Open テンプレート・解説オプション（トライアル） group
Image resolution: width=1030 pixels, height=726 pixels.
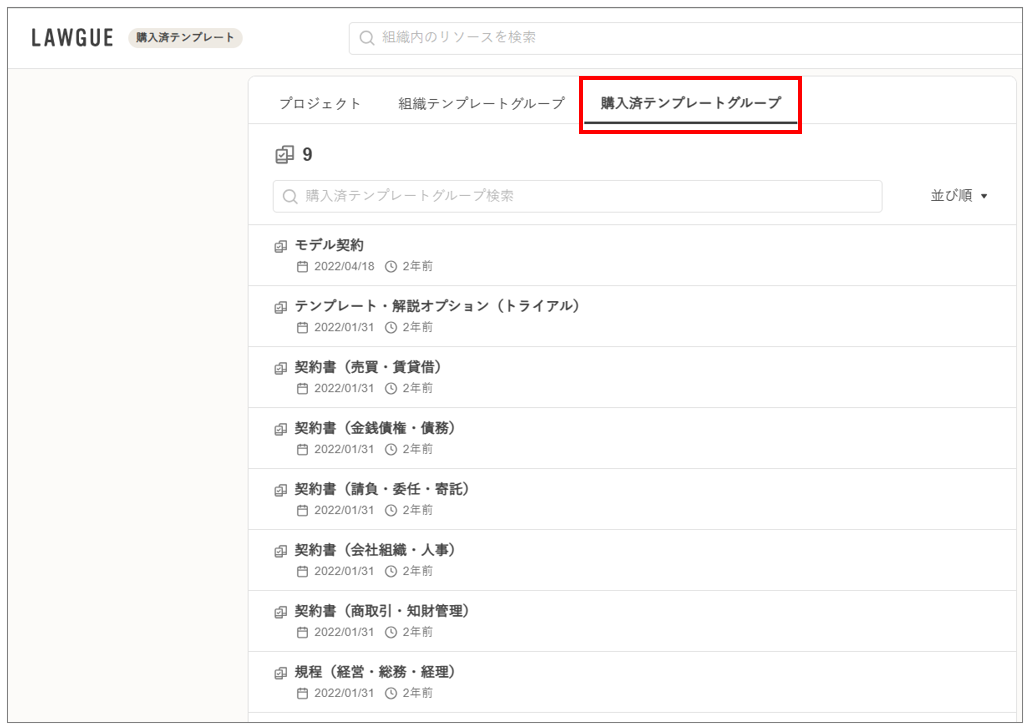click(x=437, y=306)
